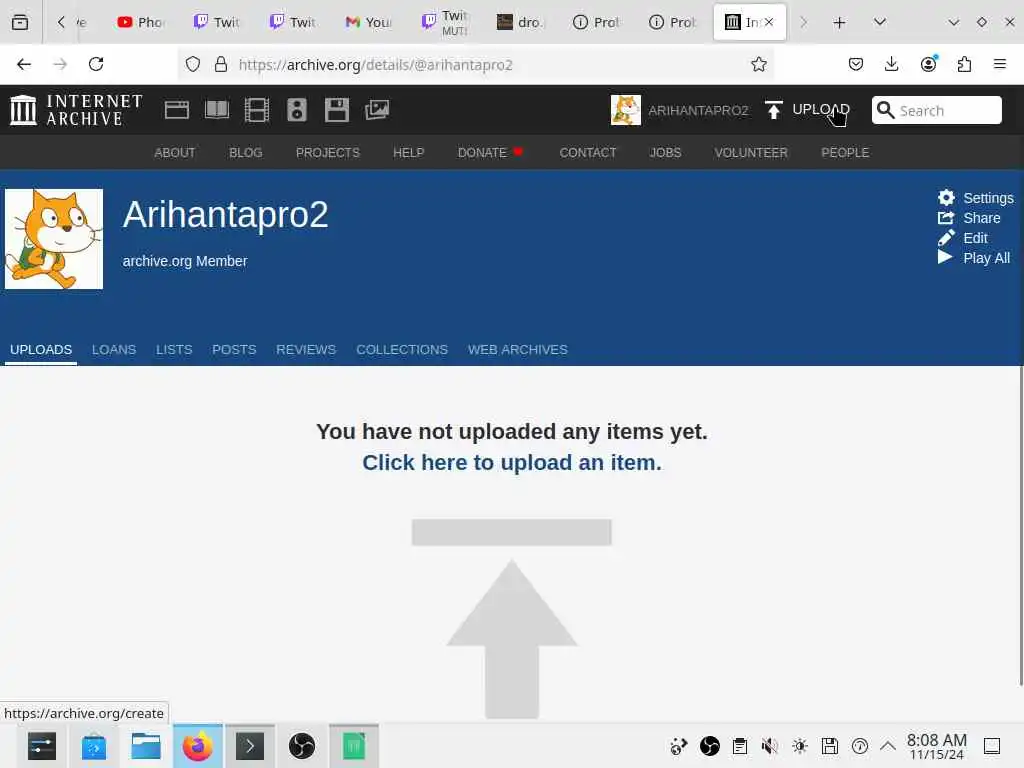Open OBS Studio from the taskbar
Viewport: 1024px width, 768px height.
pos(302,746)
